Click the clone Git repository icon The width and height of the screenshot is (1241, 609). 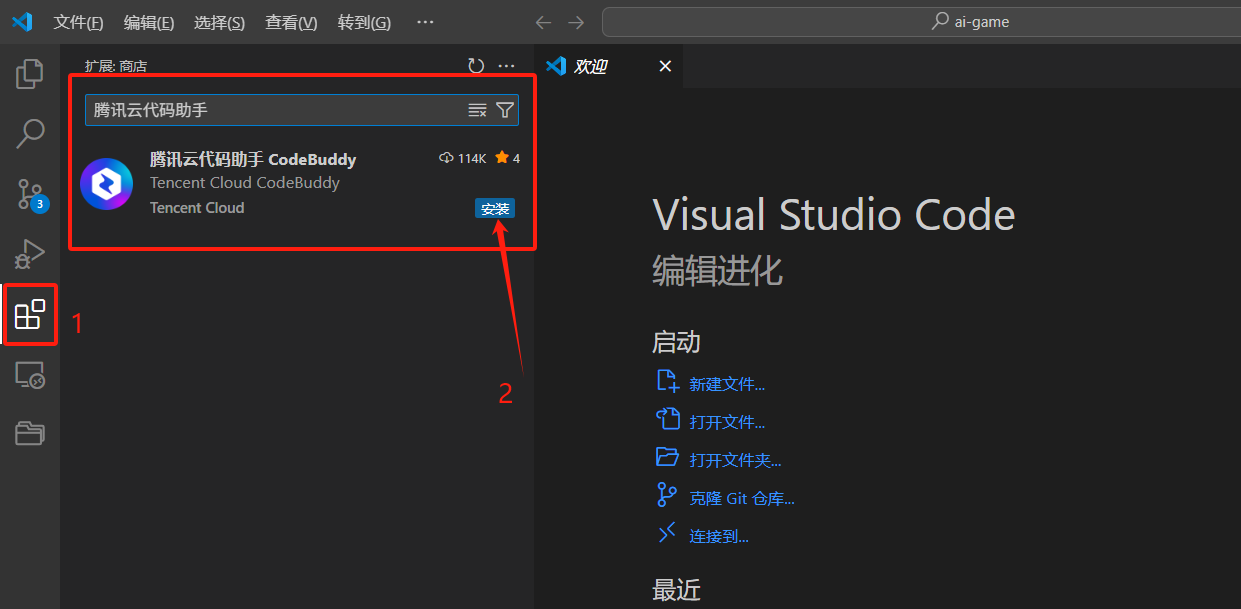[x=667, y=494]
